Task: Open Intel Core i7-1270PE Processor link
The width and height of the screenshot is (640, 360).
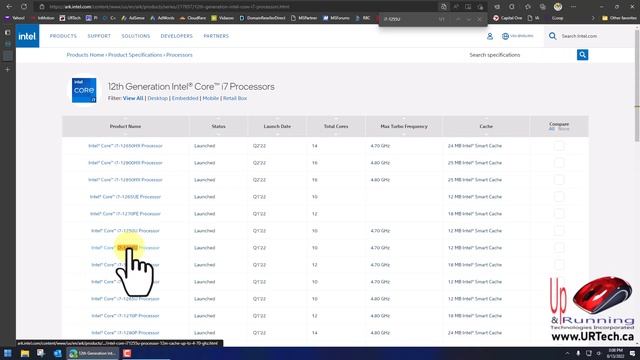Action: coord(125,214)
